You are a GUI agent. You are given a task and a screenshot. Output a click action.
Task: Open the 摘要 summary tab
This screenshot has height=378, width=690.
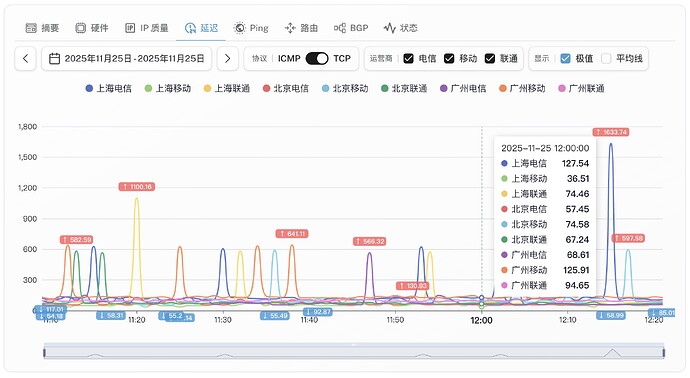point(42,28)
